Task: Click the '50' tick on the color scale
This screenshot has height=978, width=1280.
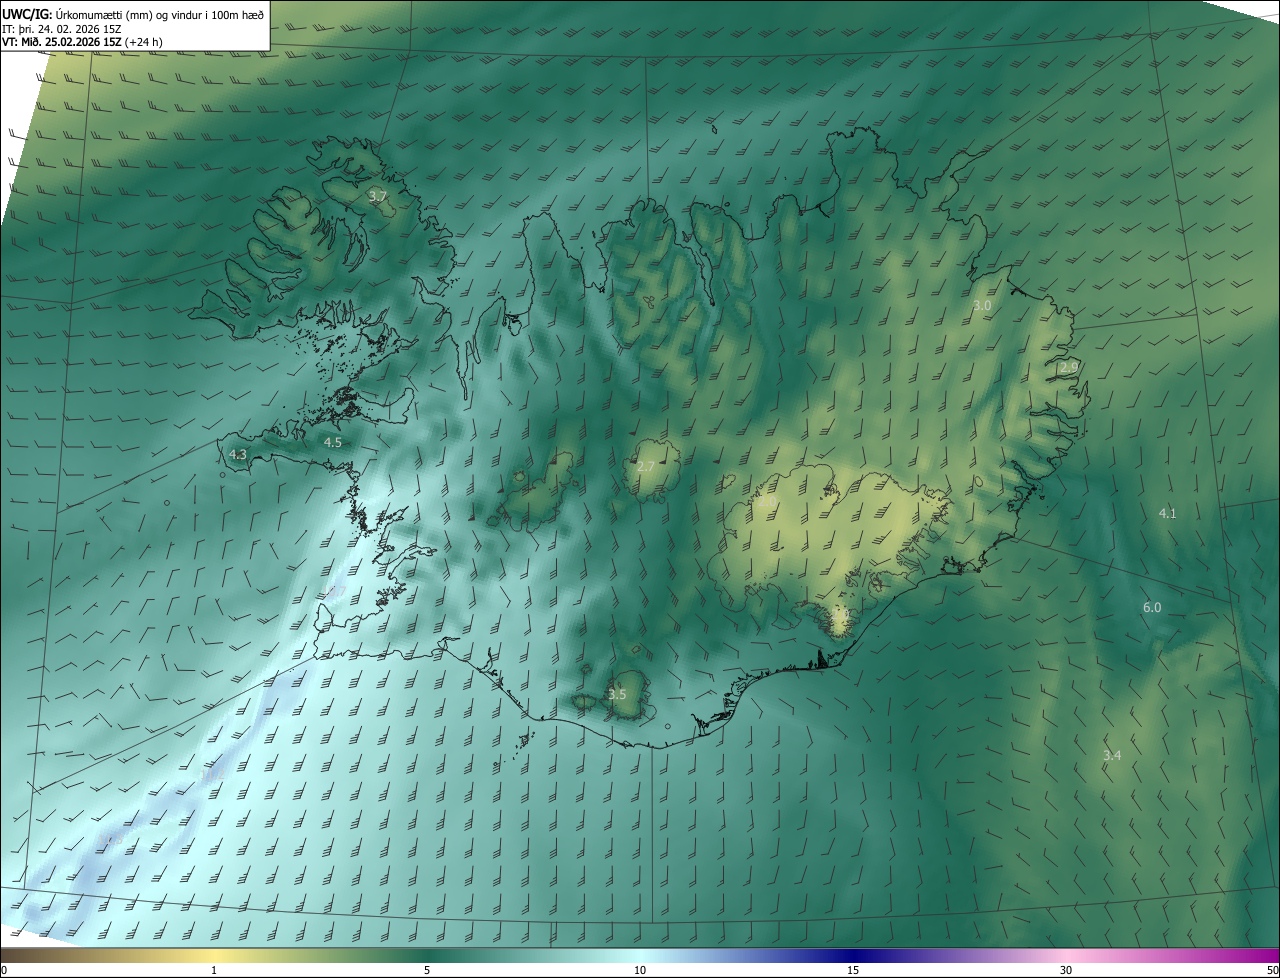Action: 1272,970
